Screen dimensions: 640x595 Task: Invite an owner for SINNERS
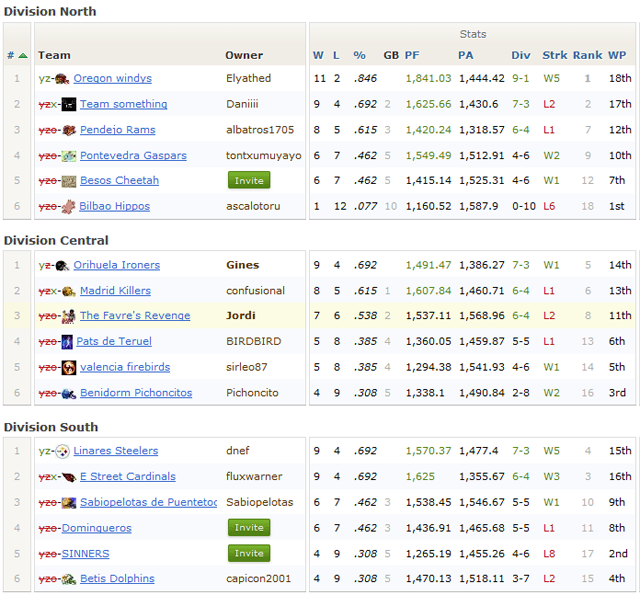(249, 553)
